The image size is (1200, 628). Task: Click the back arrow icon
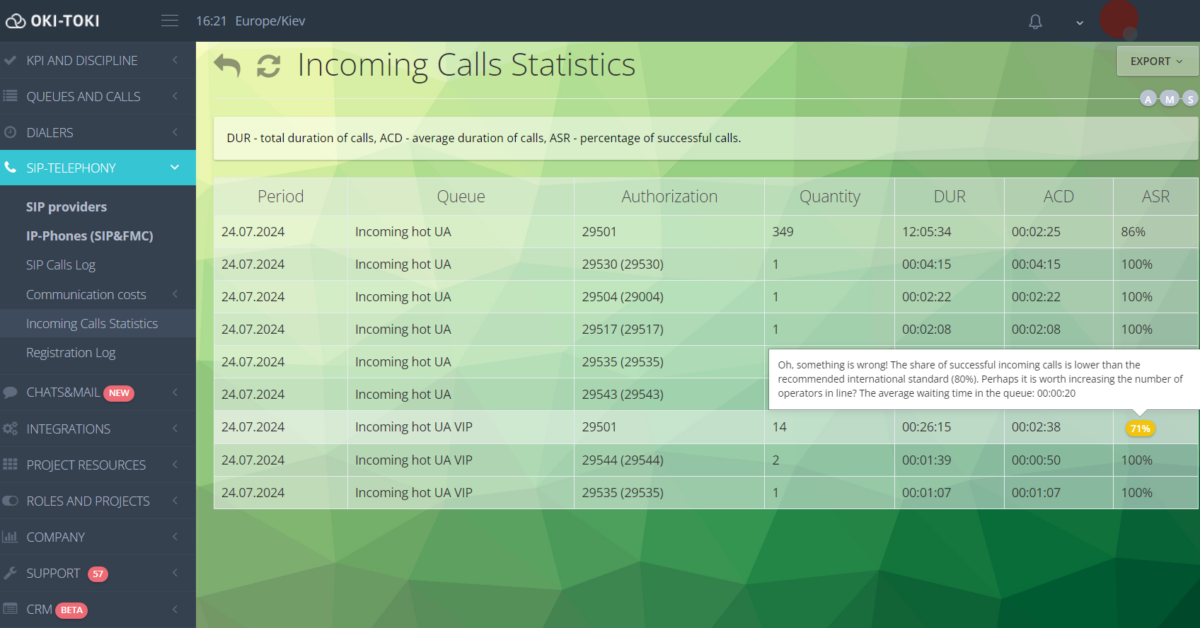227,66
